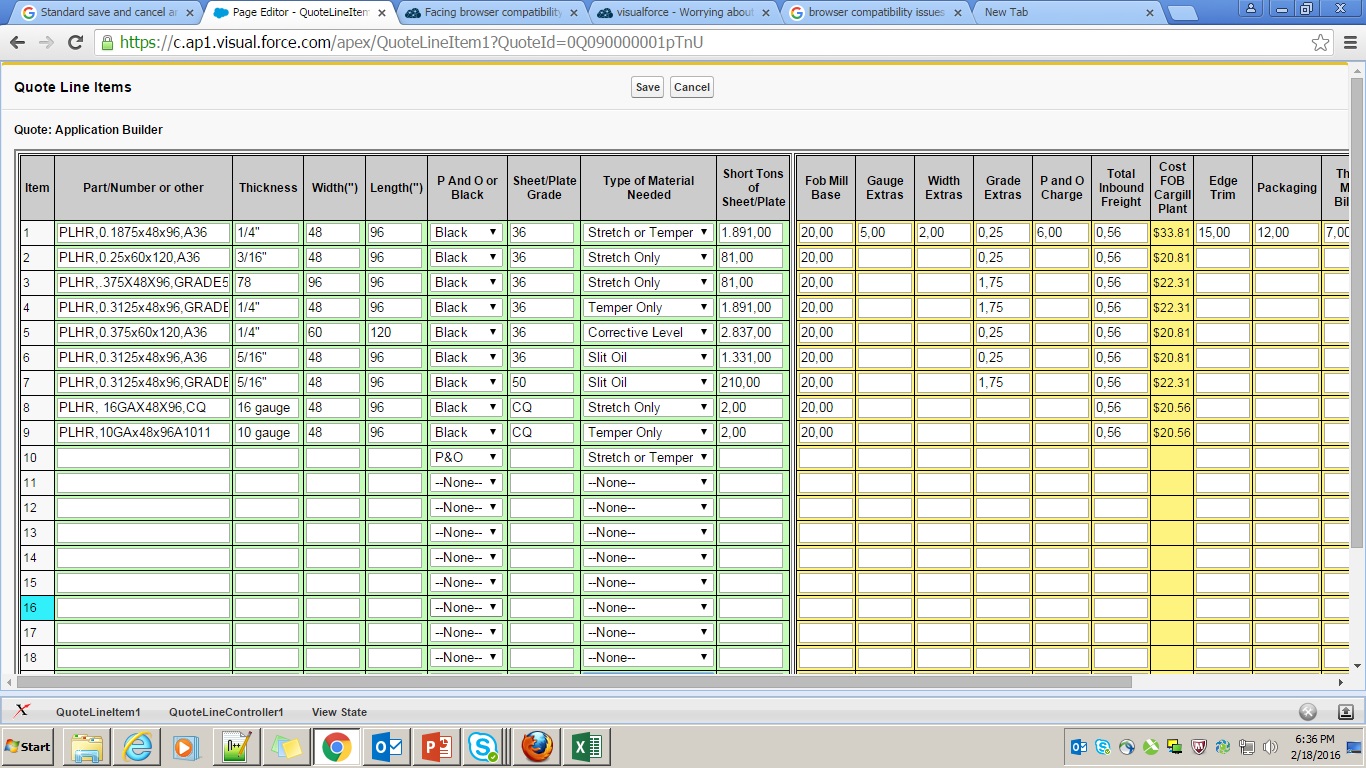Open Outlook from the taskbar
Screen dimensions: 1366x768
[x=386, y=747]
